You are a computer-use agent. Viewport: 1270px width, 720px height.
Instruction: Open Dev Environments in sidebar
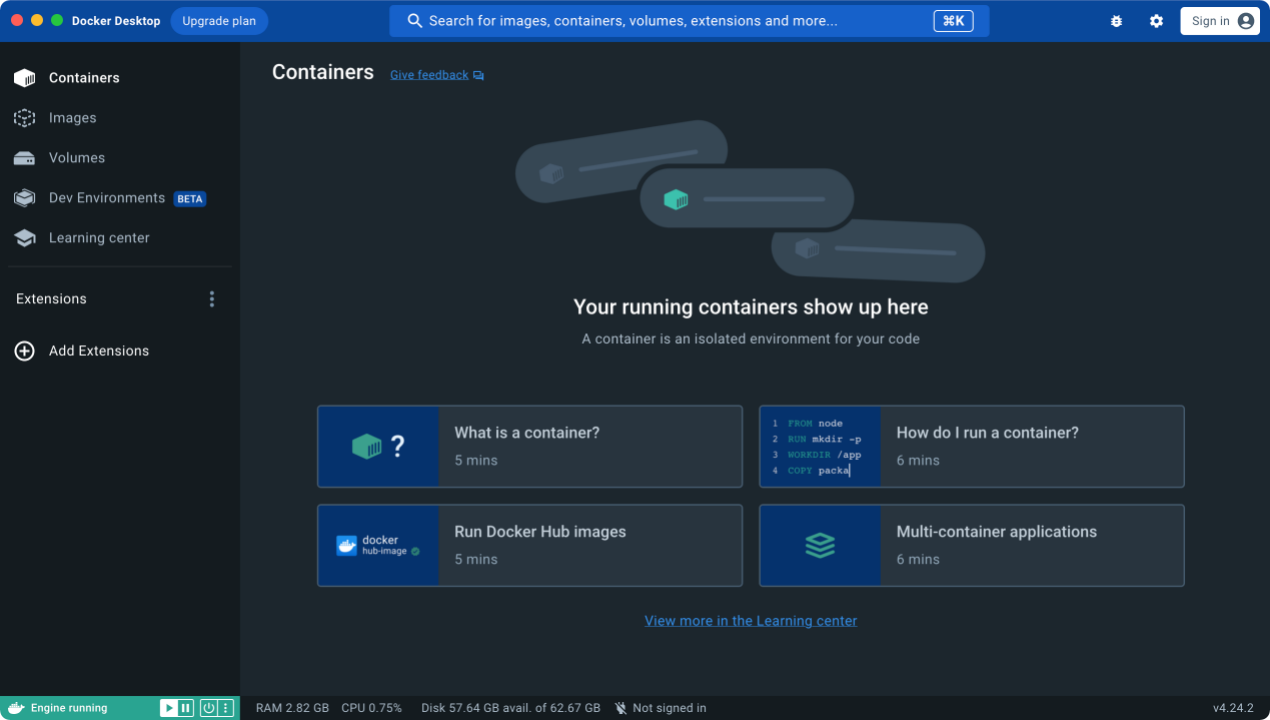[120, 198]
